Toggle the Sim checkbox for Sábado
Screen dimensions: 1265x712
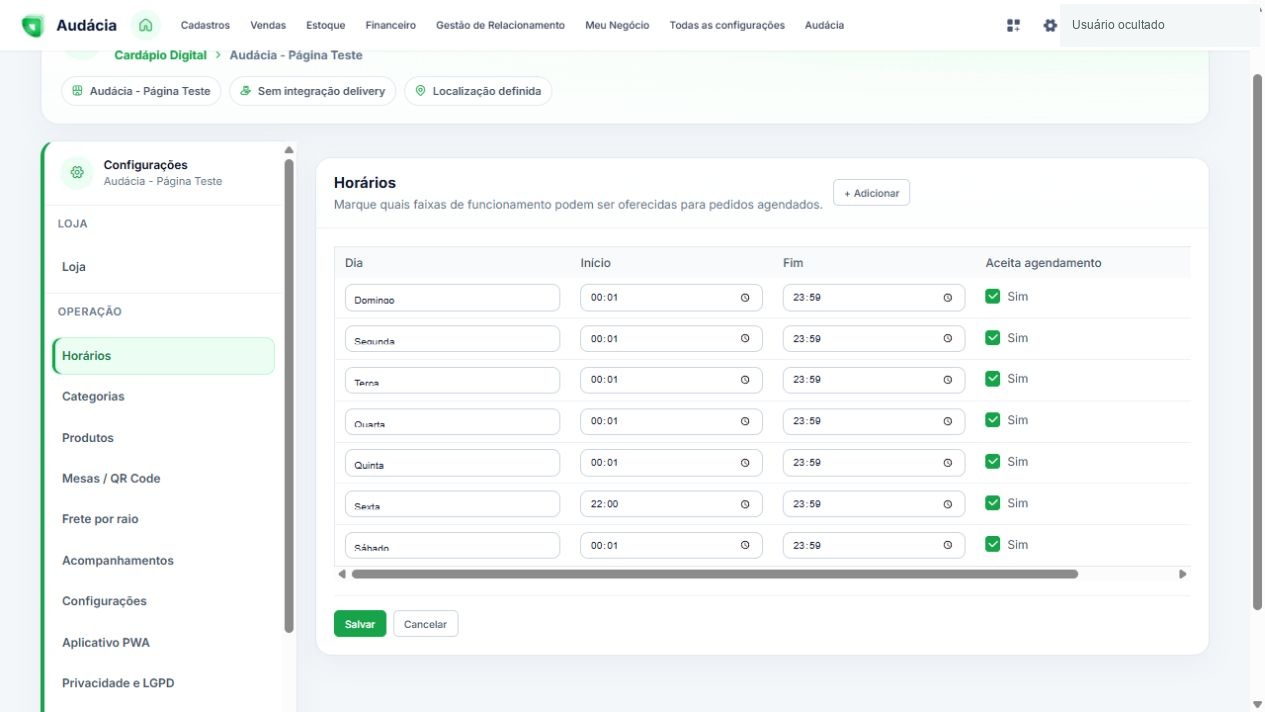point(992,544)
